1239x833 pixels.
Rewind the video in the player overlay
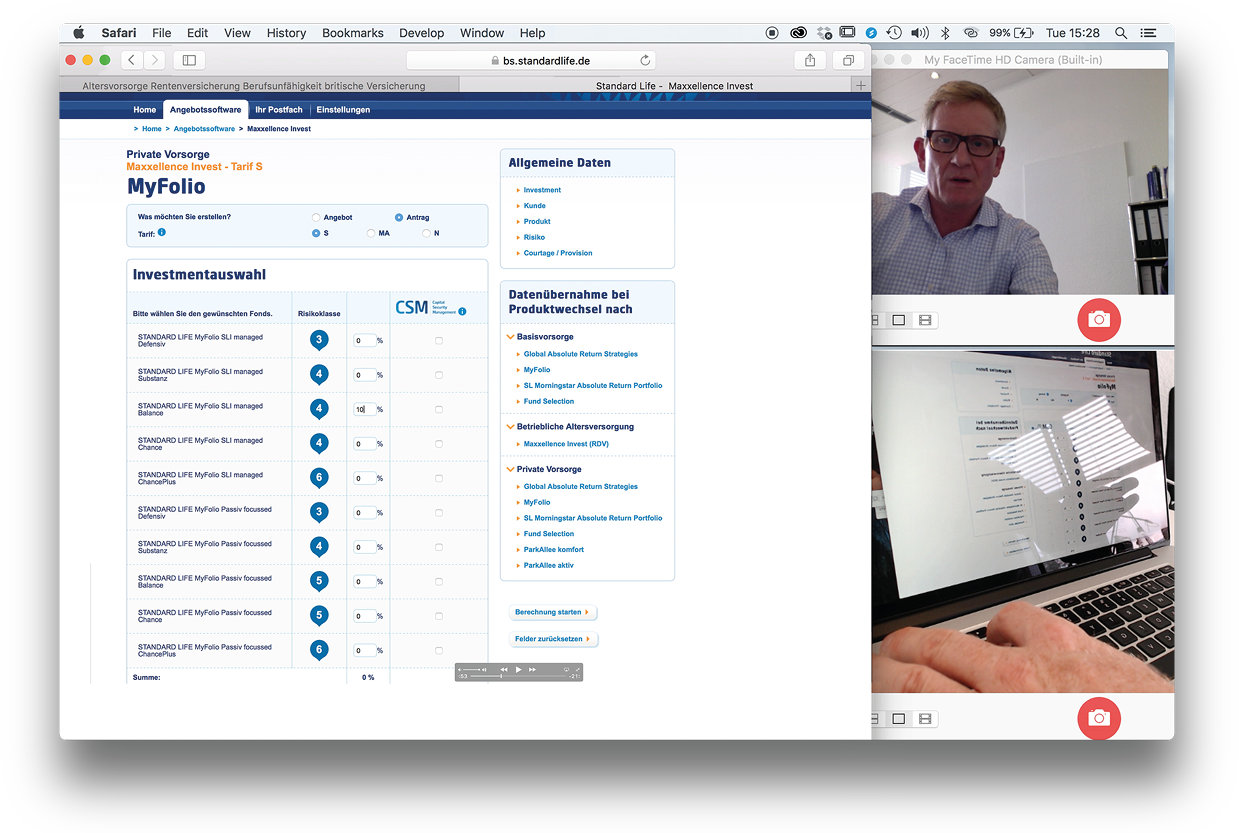(x=504, y=669)
